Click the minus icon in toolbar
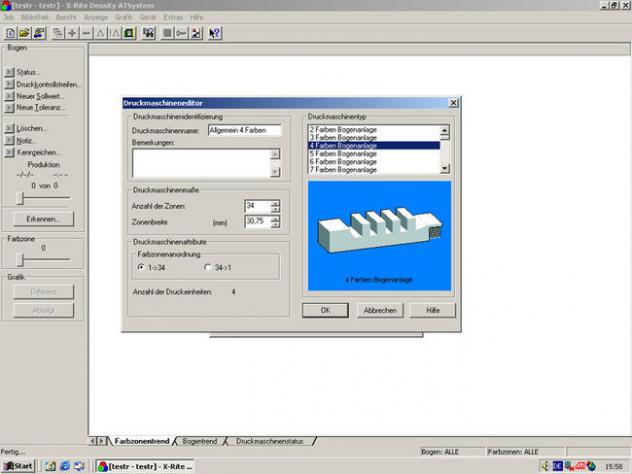The image size is (632, 474). pos(87,33)
